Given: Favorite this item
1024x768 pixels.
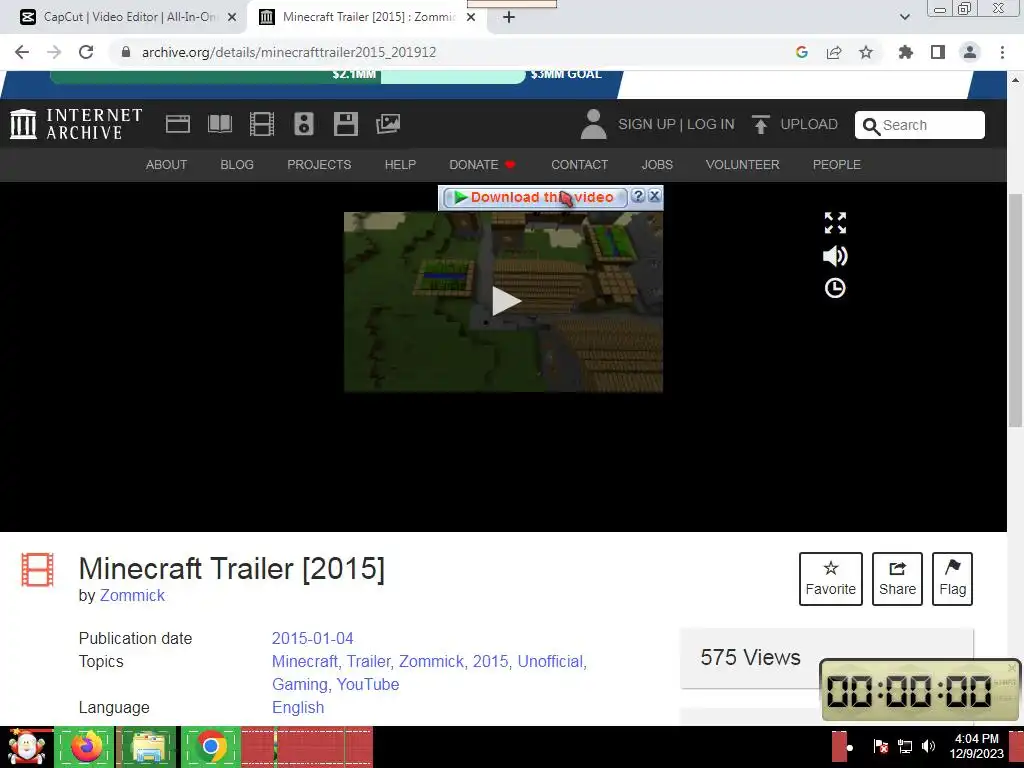Looking at the screenshot, I should coord(831,579).
